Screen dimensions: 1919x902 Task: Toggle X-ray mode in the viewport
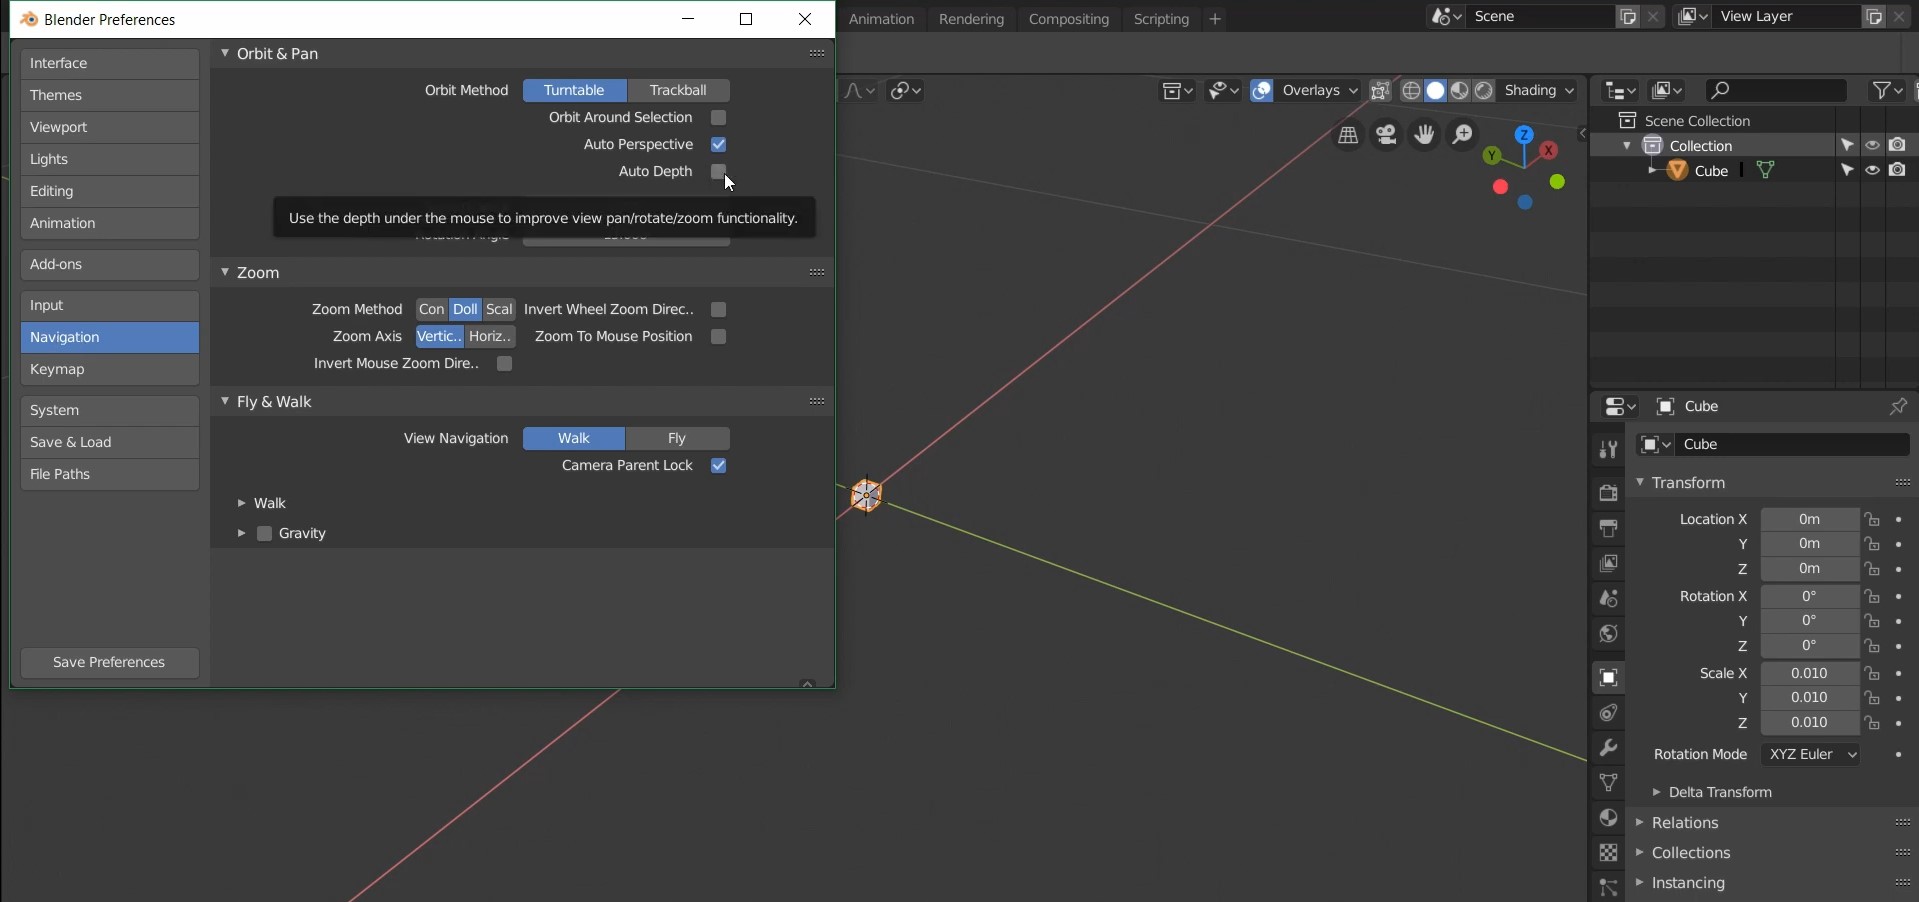click(x=1380, y=90)
